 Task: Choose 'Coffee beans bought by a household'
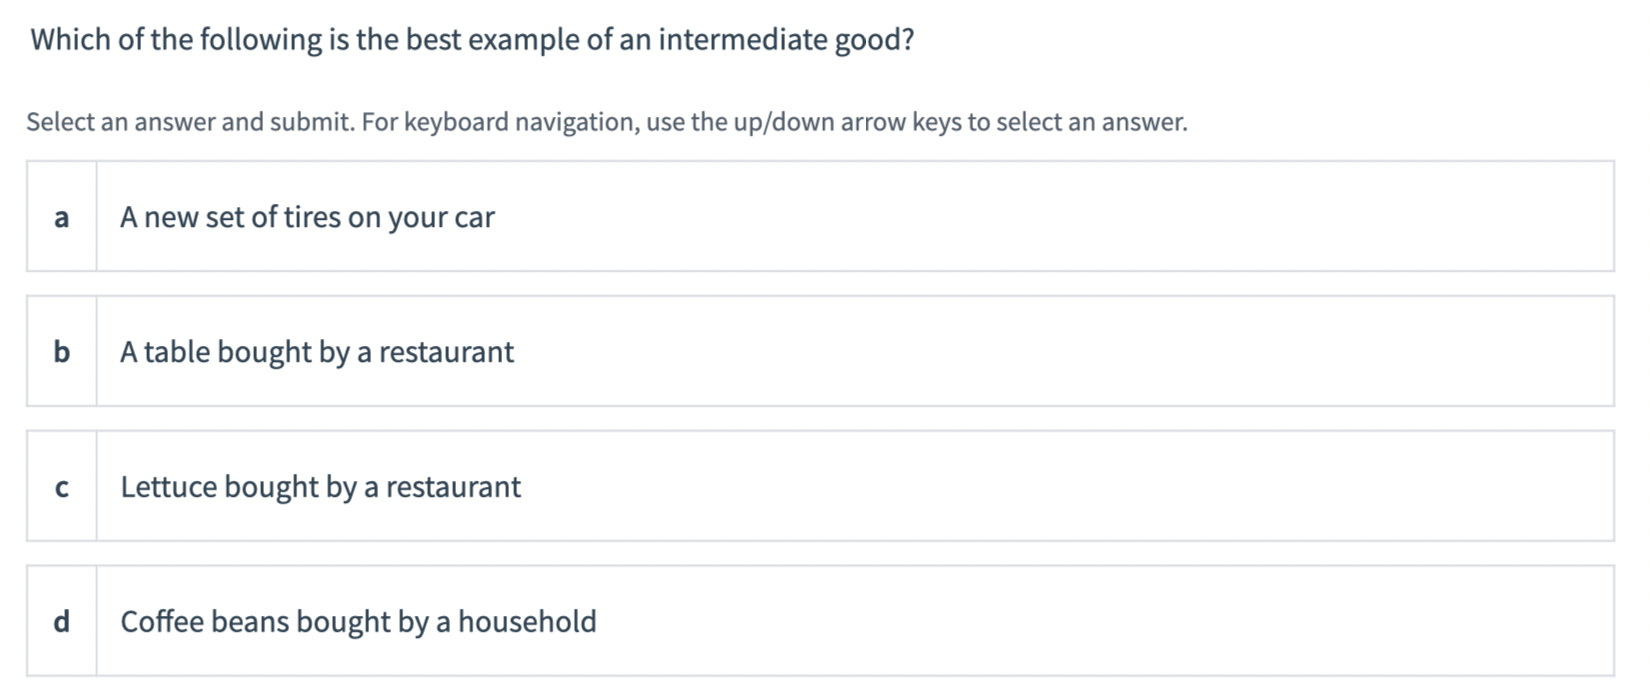click(x=358, y=621)
